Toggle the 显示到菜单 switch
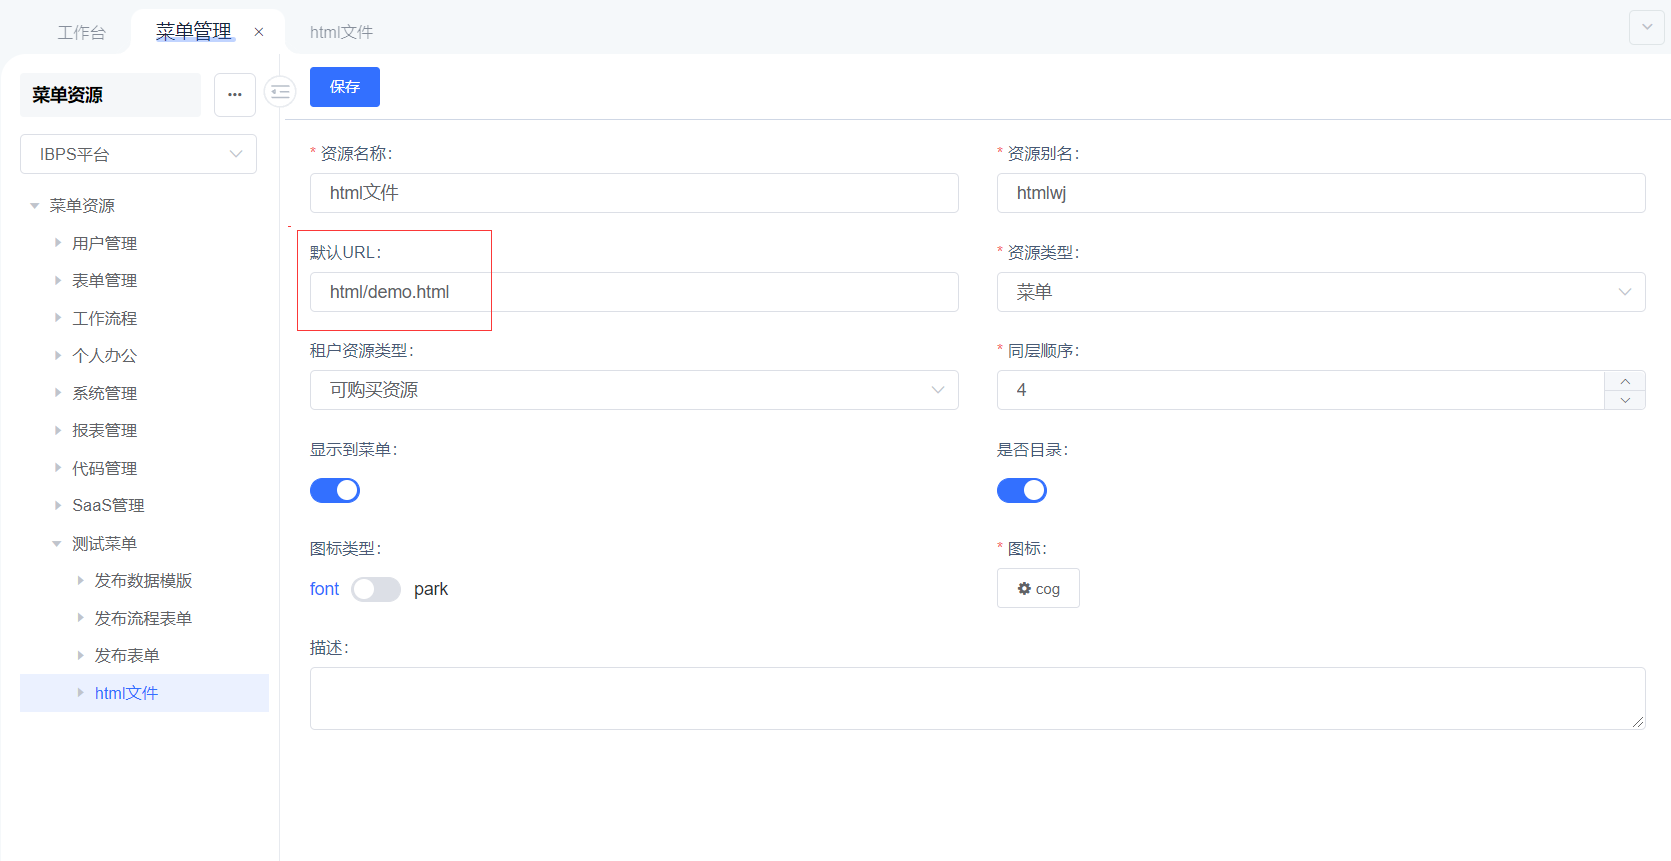 [x=335, y=490]
